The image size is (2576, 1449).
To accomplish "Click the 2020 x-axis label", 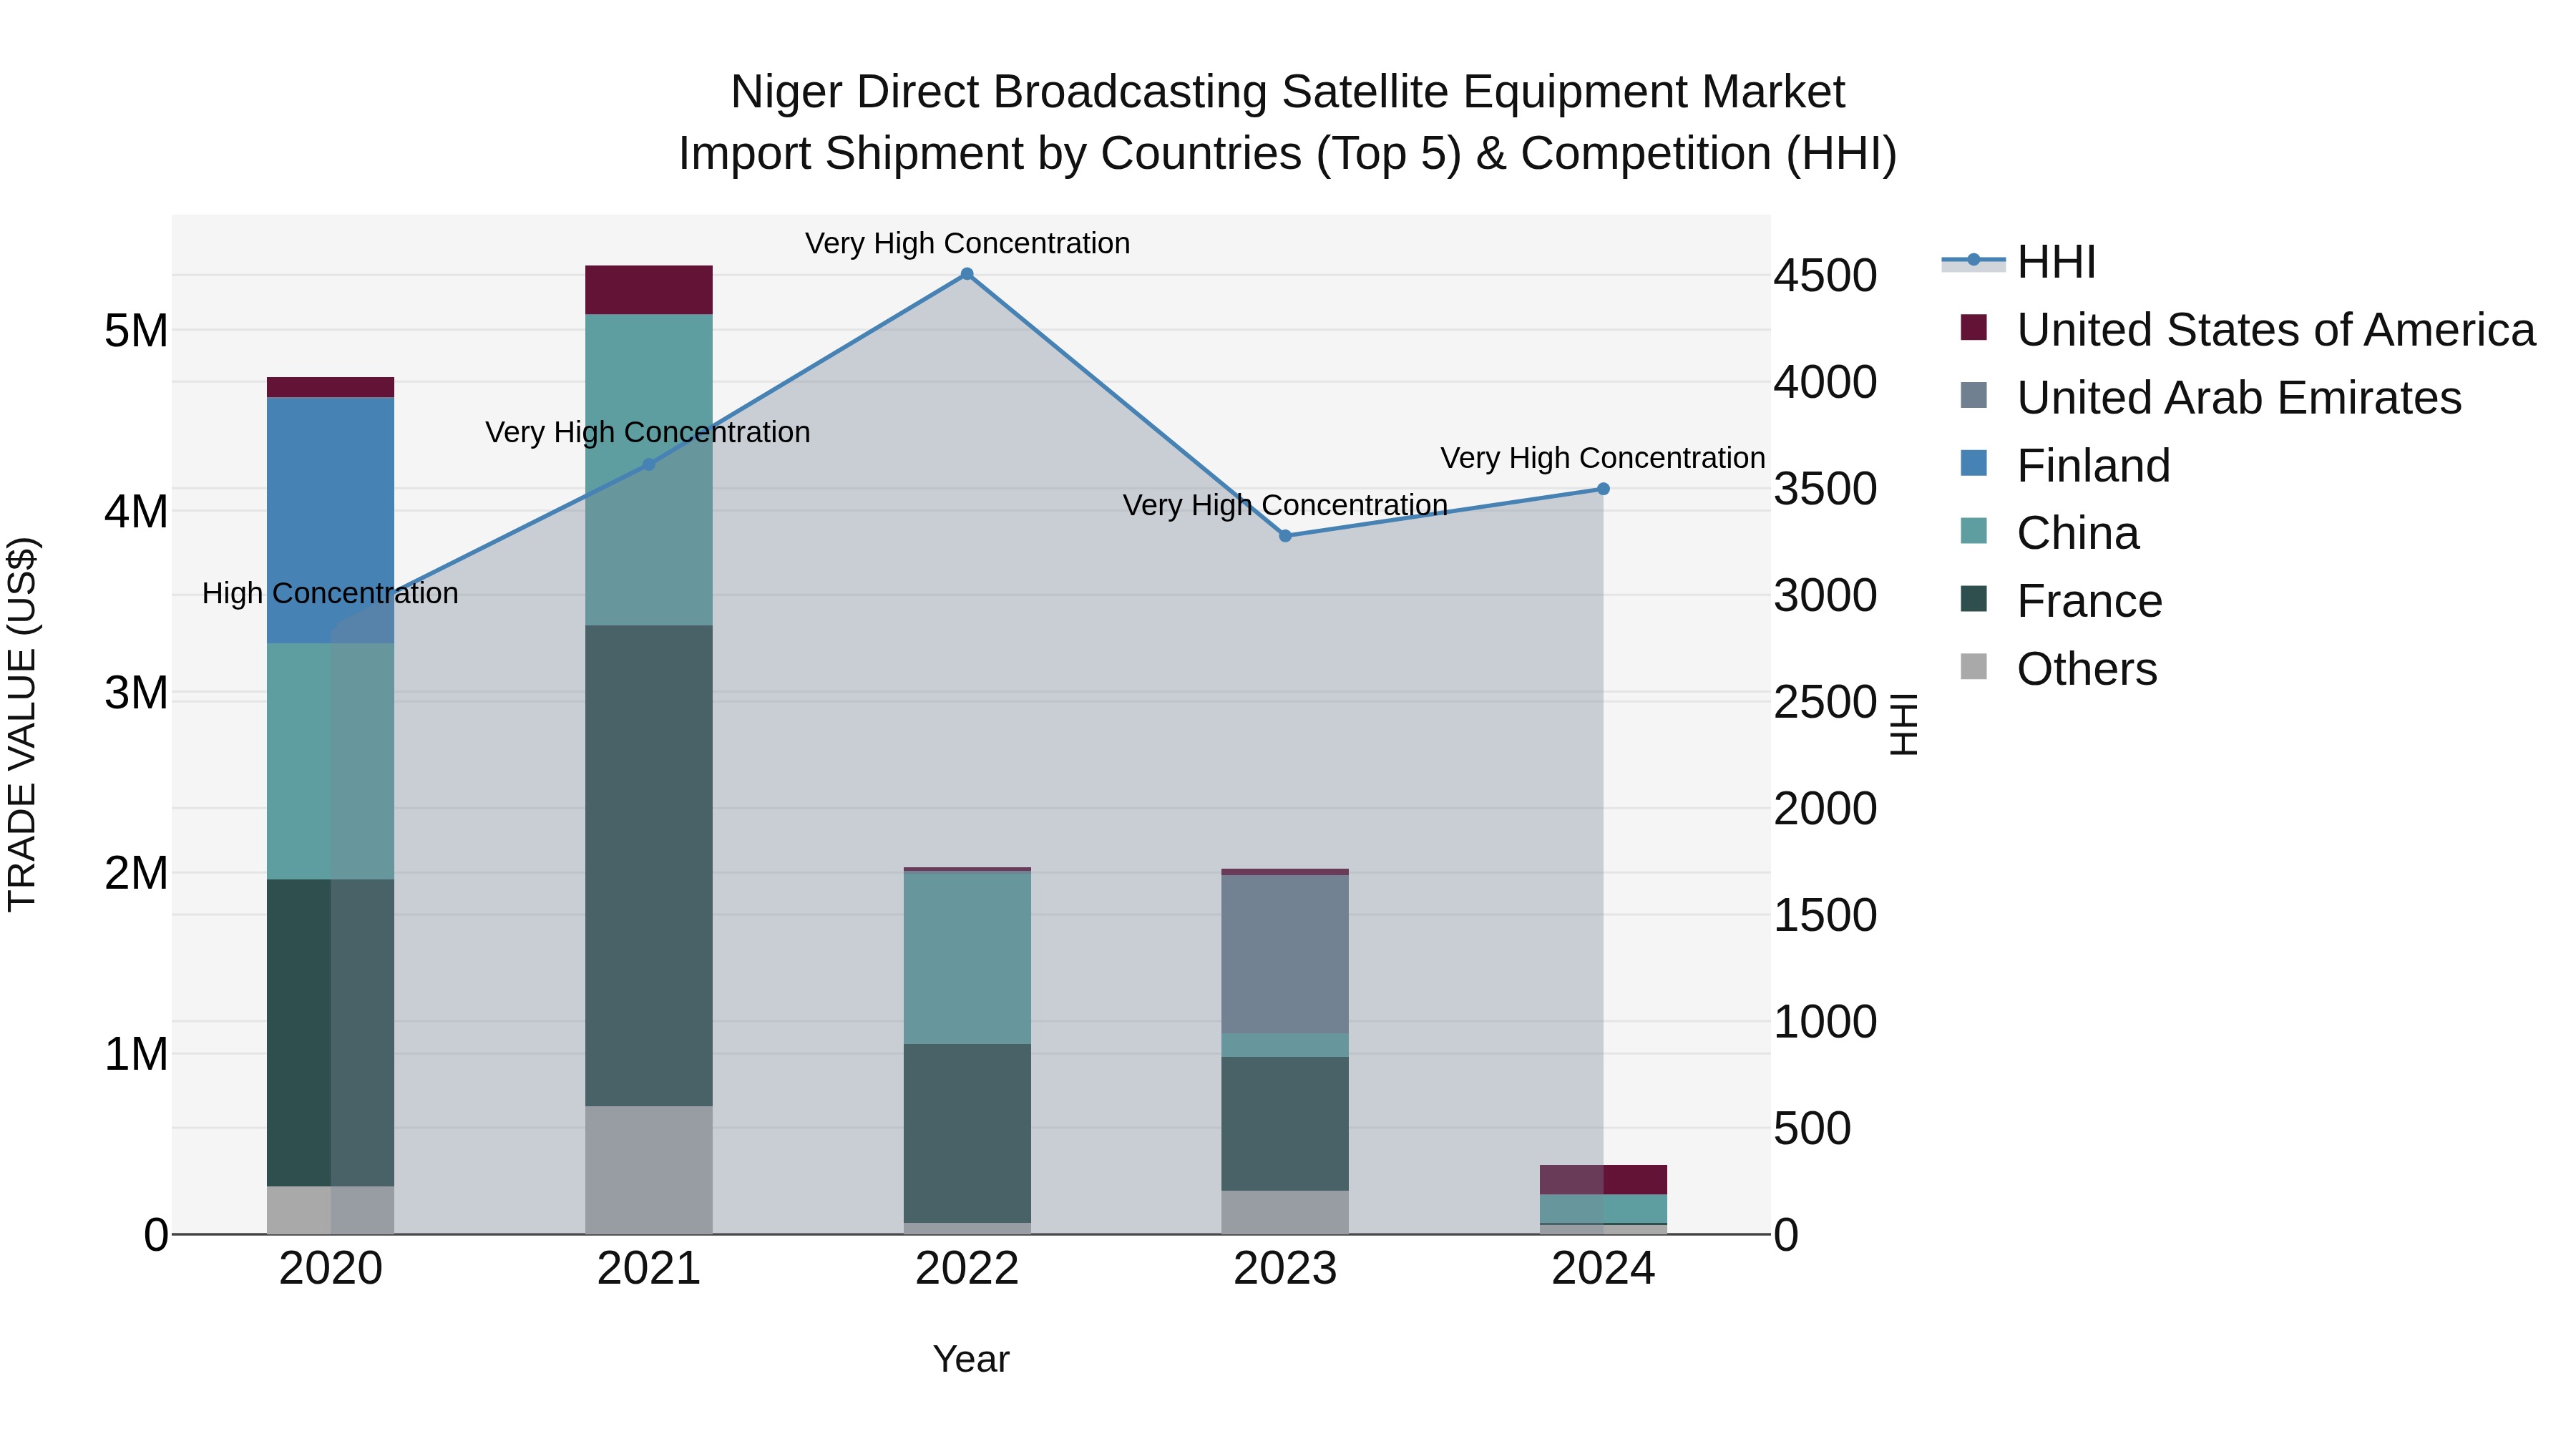I will click(330, 1269).
